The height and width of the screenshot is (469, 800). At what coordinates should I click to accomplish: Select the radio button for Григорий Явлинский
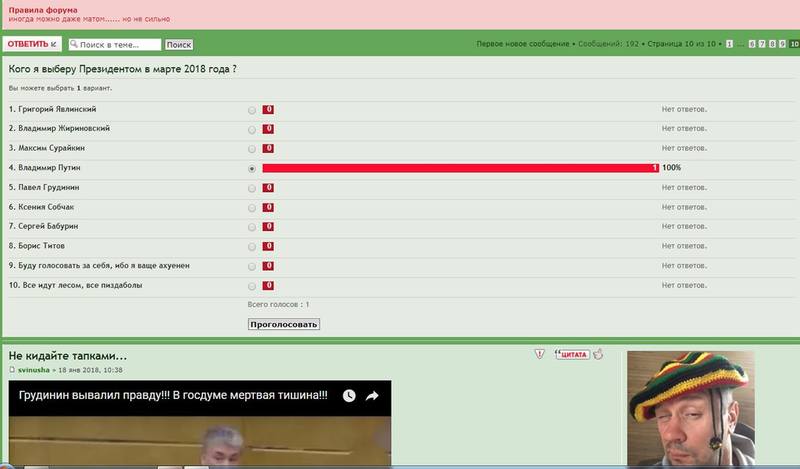click(251, 110)
